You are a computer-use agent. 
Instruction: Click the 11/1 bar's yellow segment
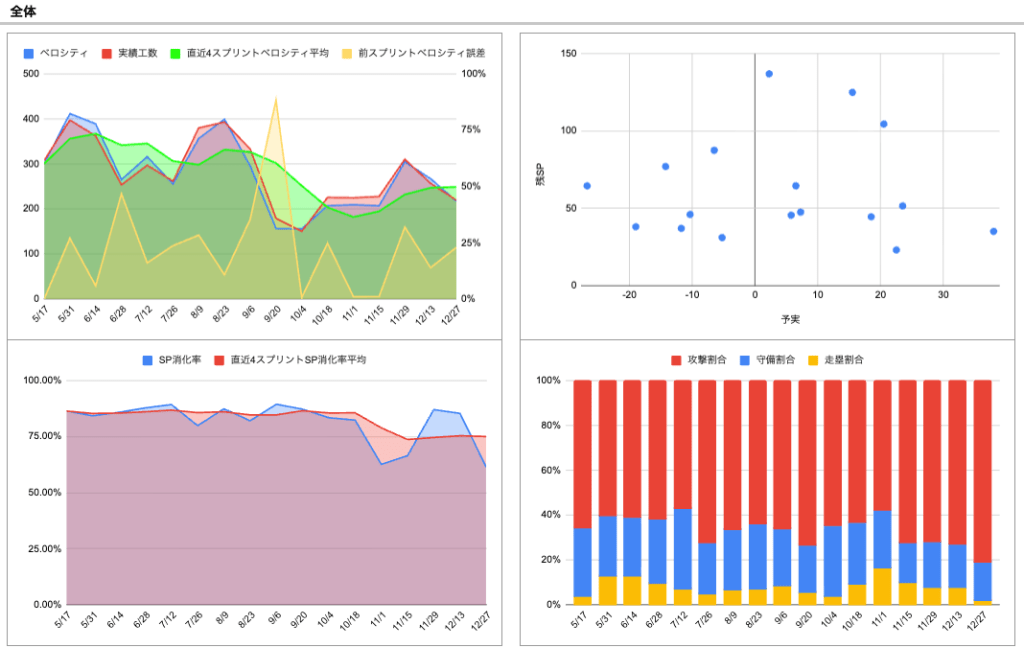(x=882, y=587)
